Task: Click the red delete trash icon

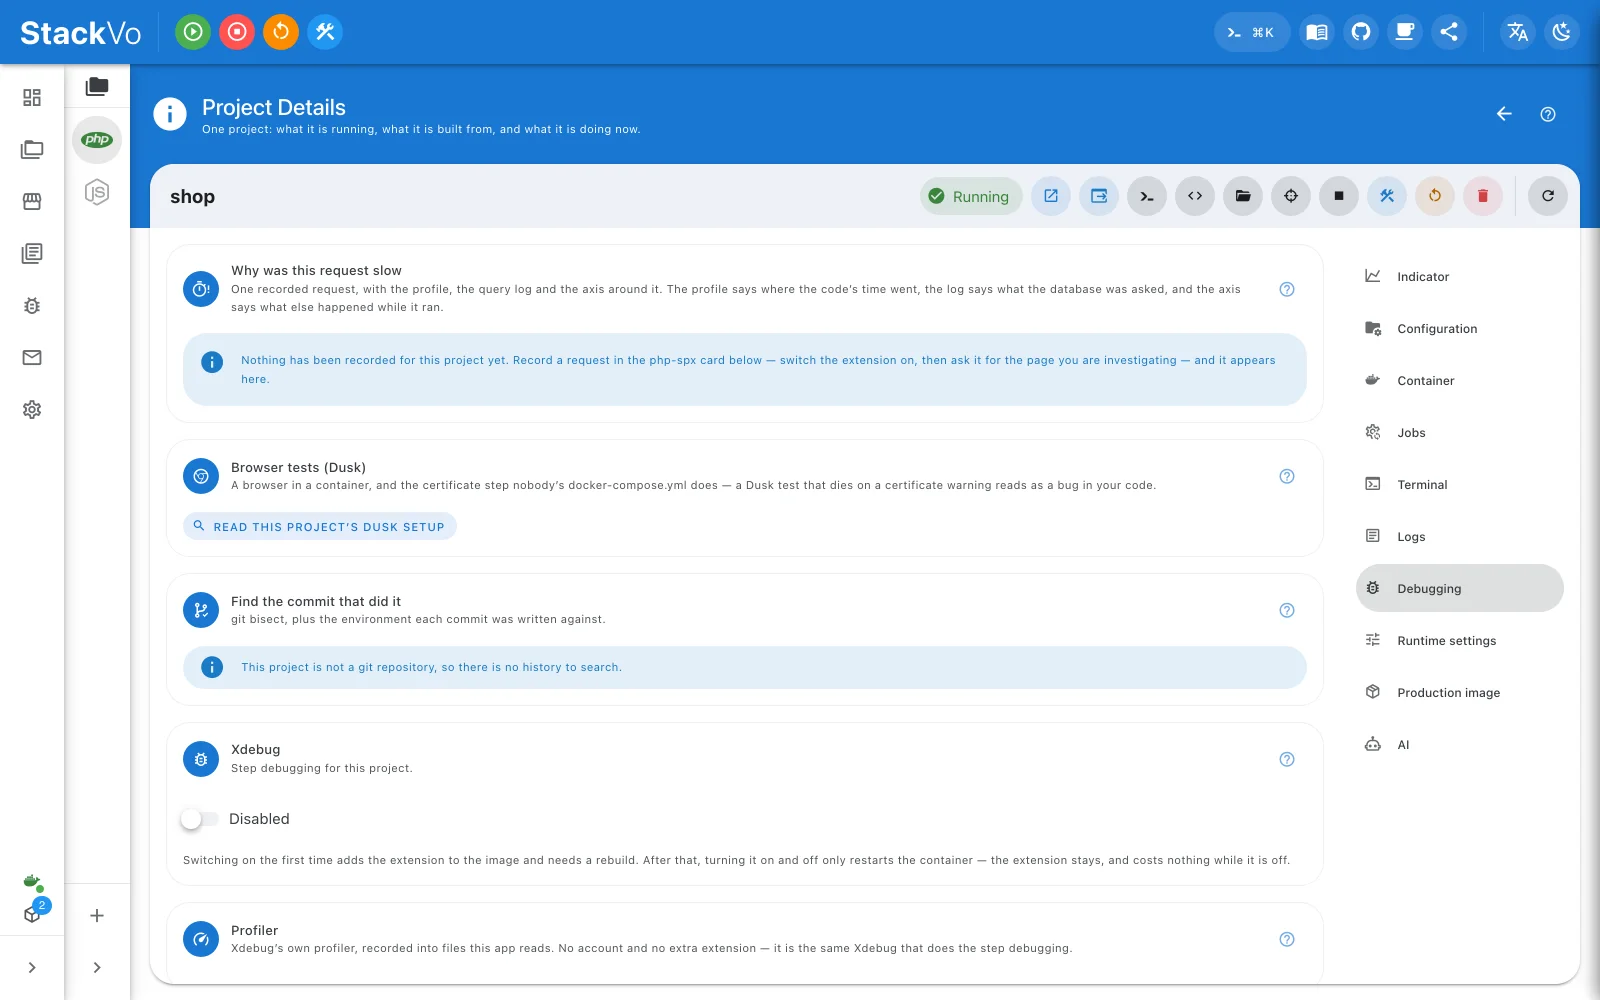Action: click(1483, 196)
